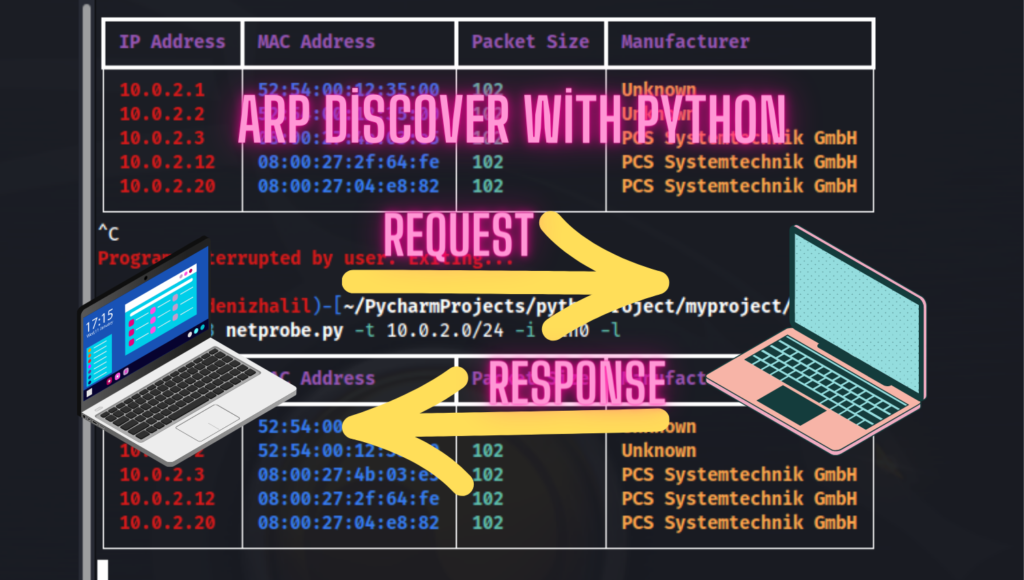Click MAC 08:00:27:04:e8:82 in bottom table
1024x580 pixels.
pyautogui.click(x=348, y=522)
